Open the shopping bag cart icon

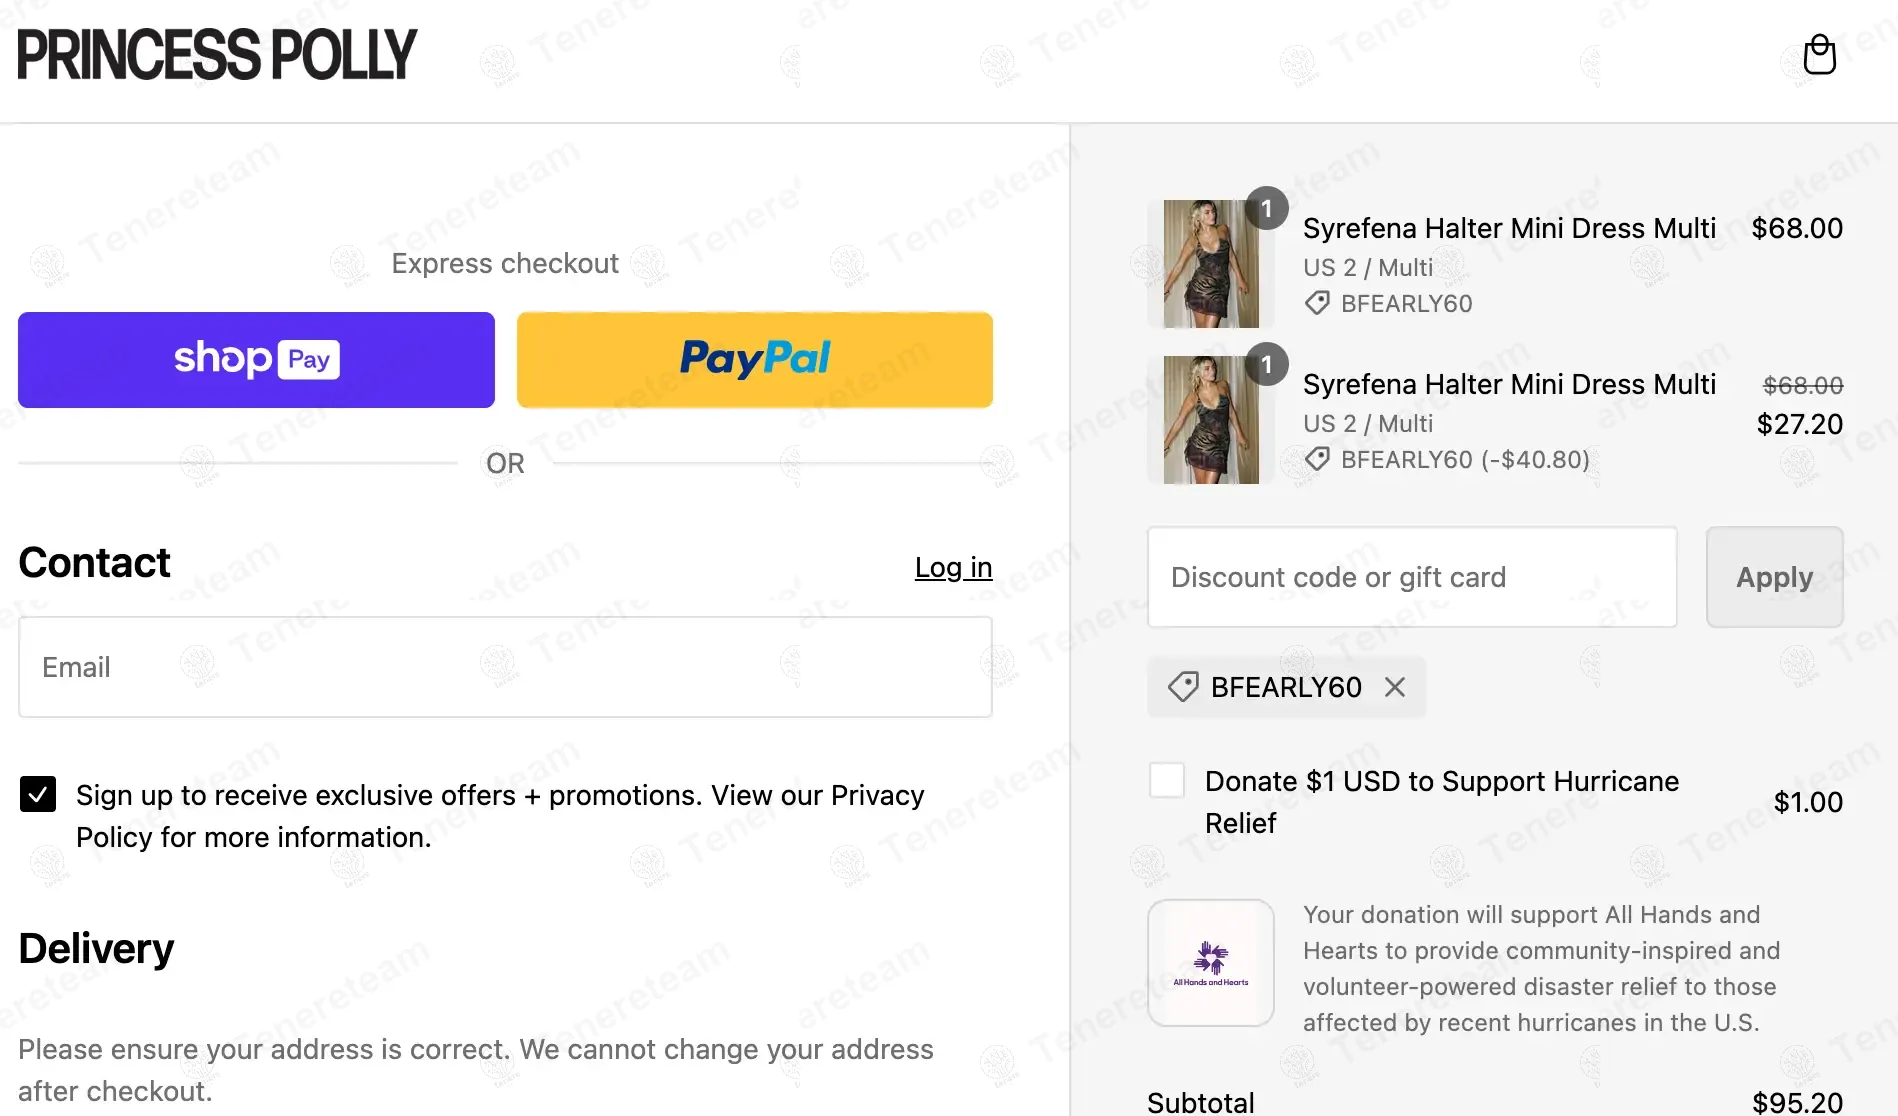pos(1819,55)
